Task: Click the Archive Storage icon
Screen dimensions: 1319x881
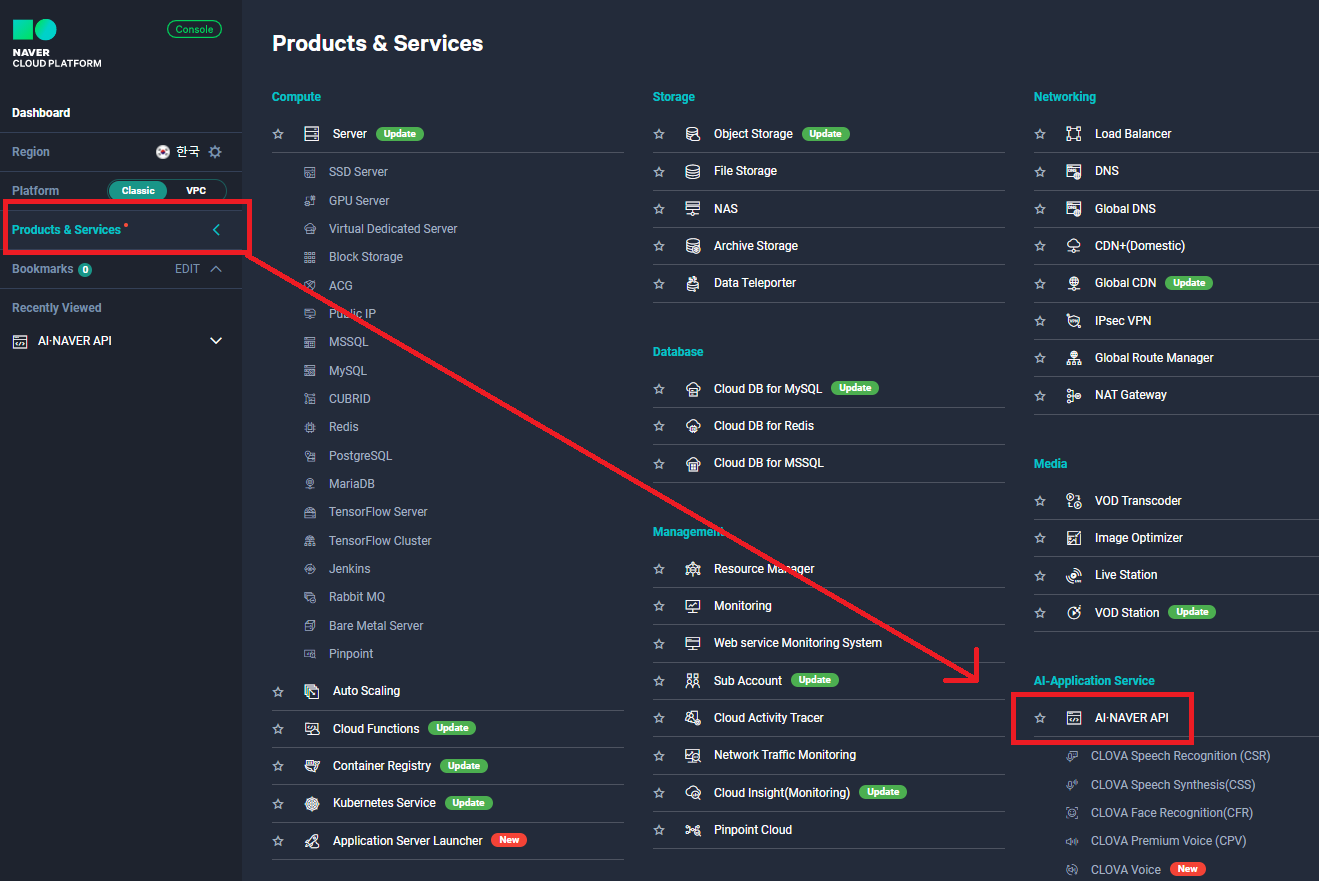Action: (692, 246)
